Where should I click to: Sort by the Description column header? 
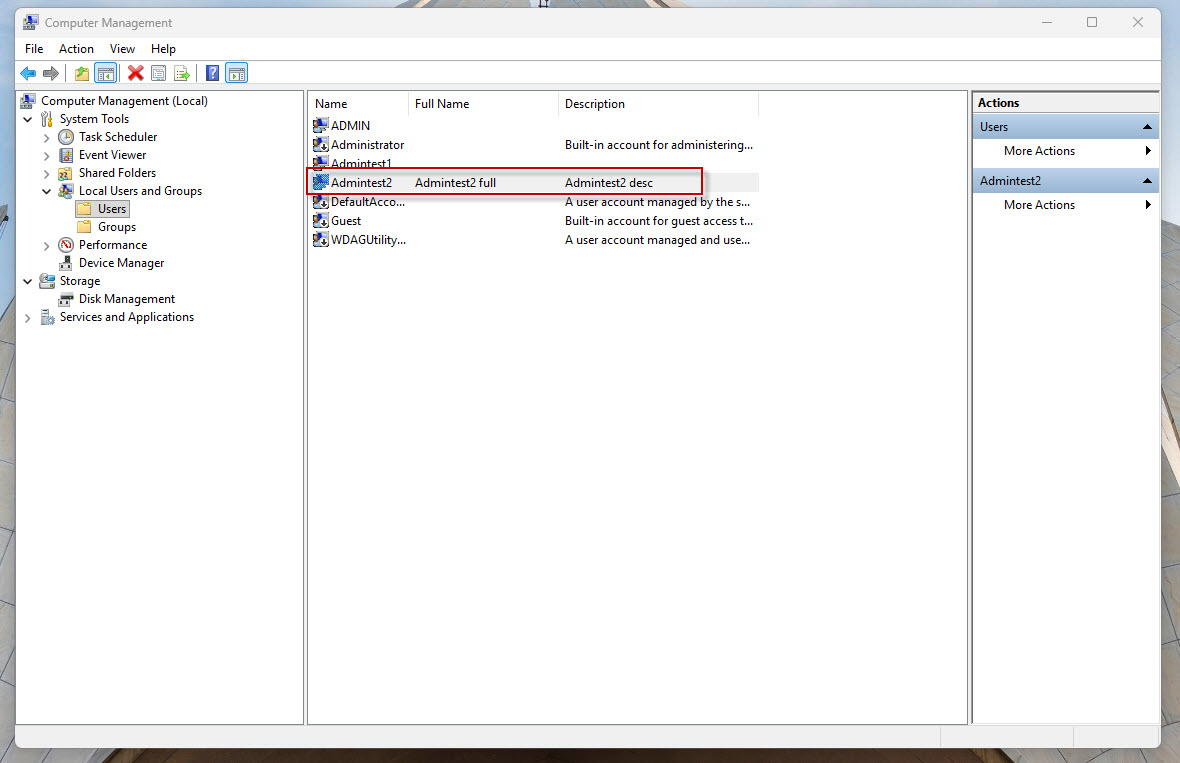[658, 104]
